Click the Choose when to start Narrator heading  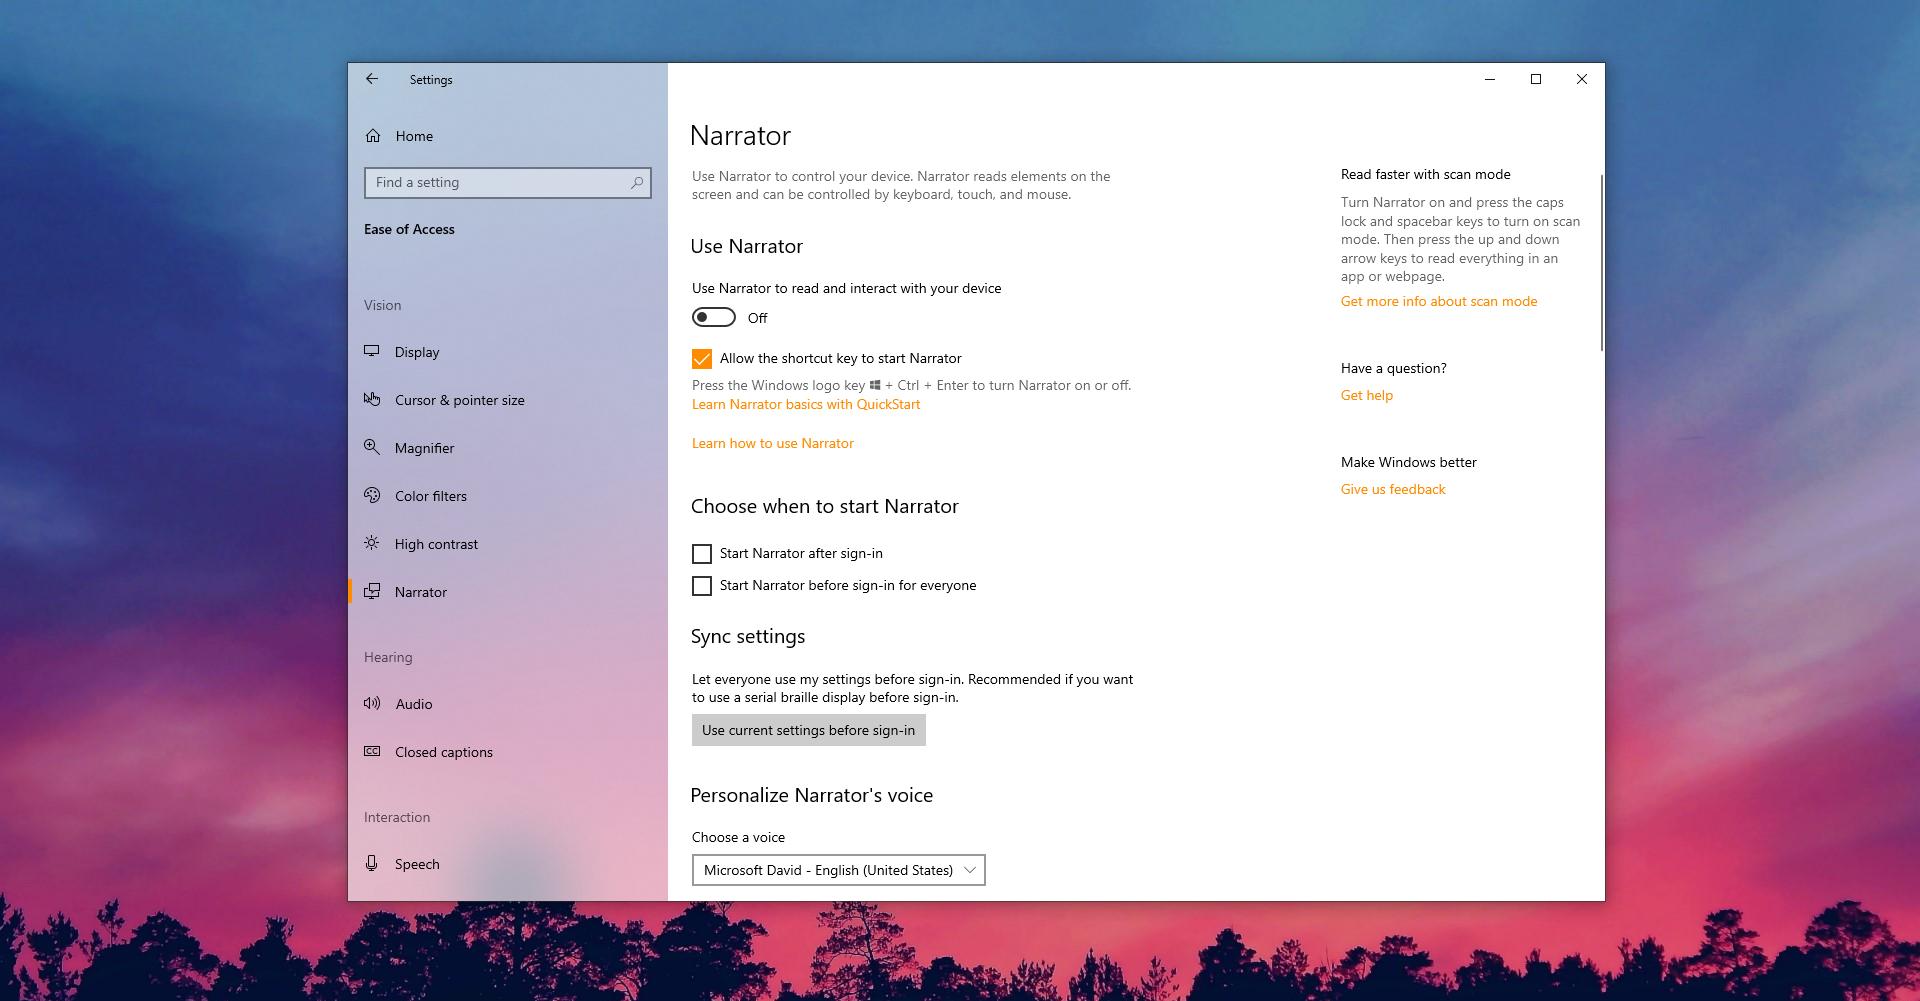(825, 506)
